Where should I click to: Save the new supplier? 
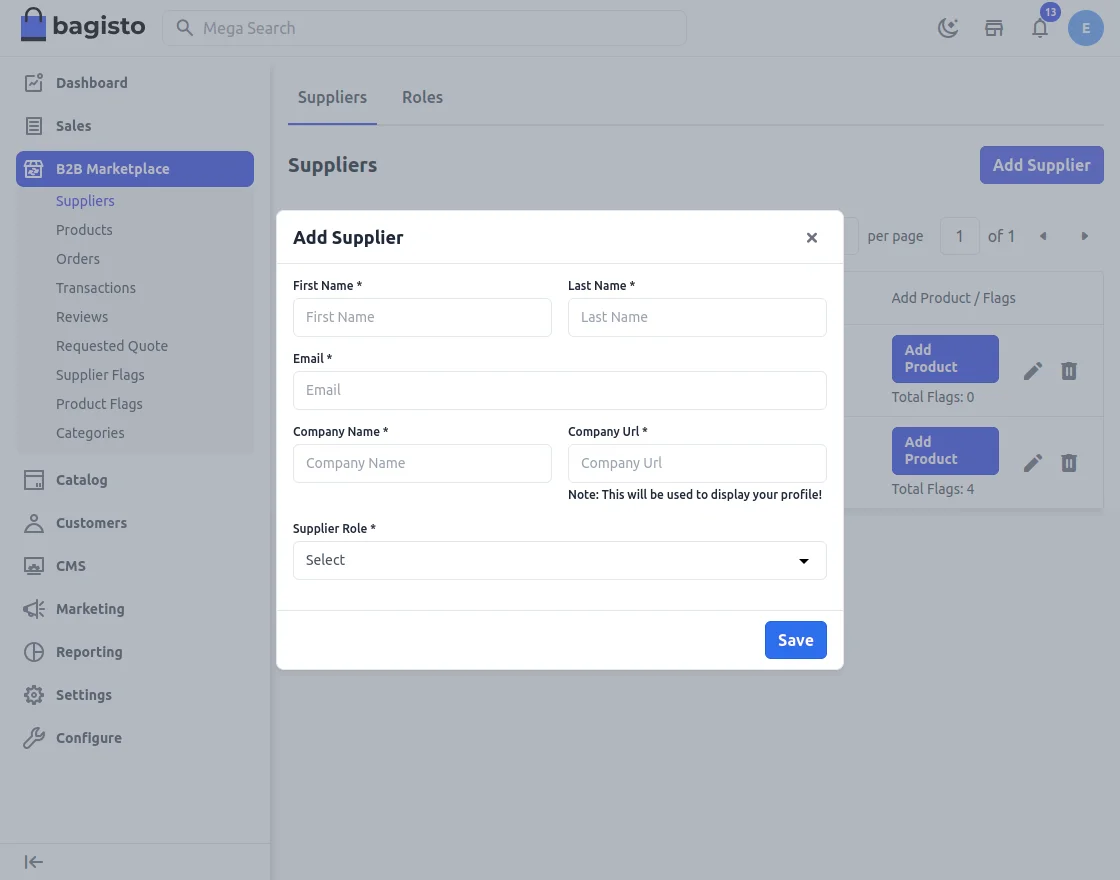click(795, 639)
